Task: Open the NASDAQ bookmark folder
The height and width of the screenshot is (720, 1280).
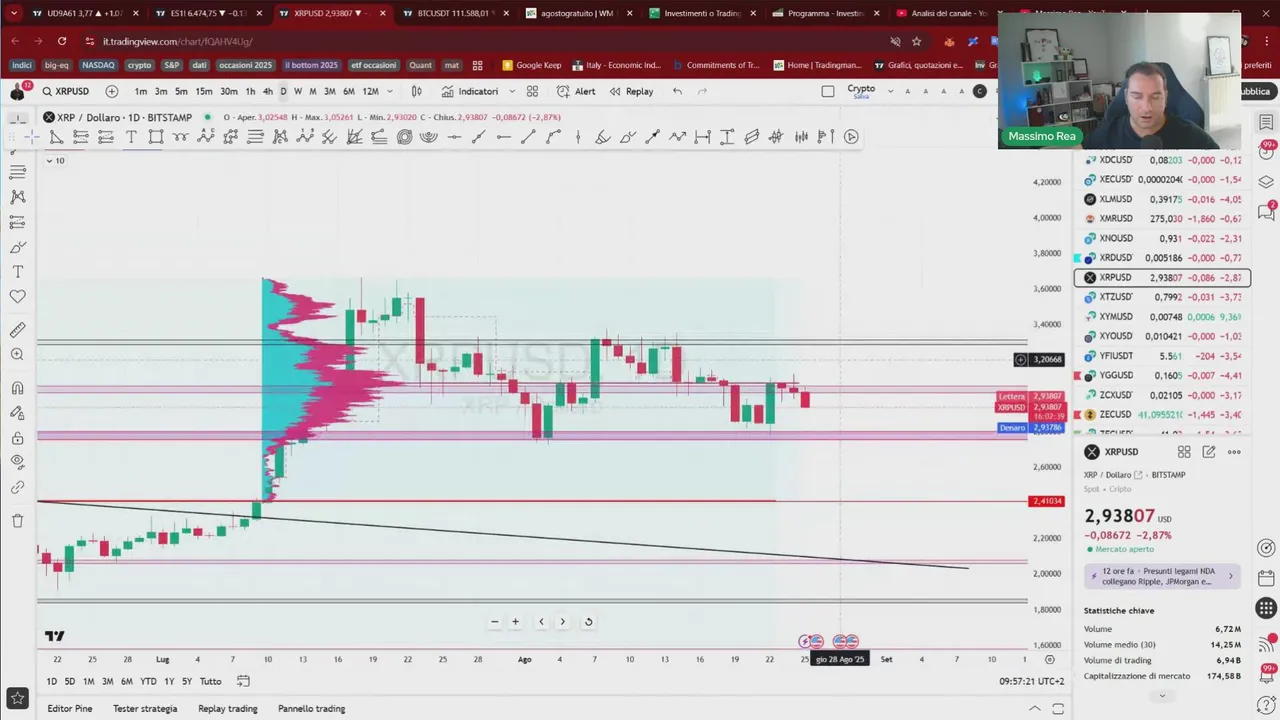Action: pos(98,65)
